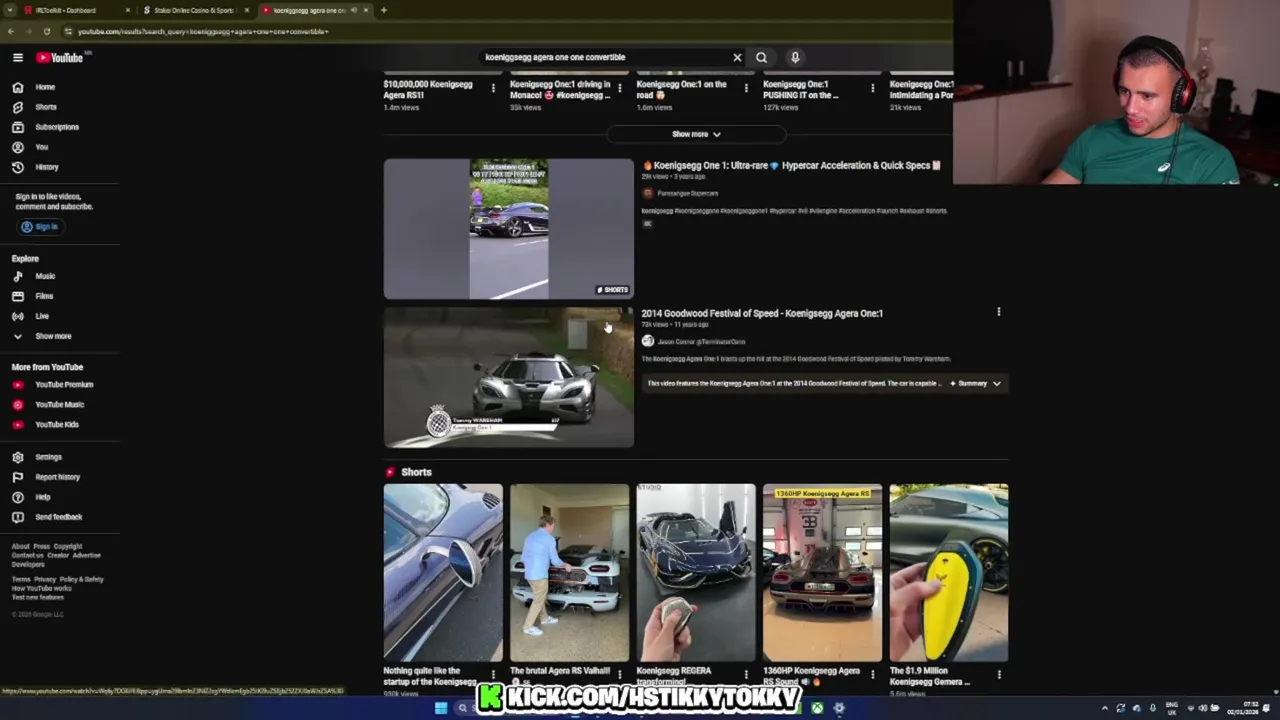Open Koenigsegg One:1 Ultra-rare shorts thumbnail
Screen dimensions: 1280x720
(x=509, y=229)
